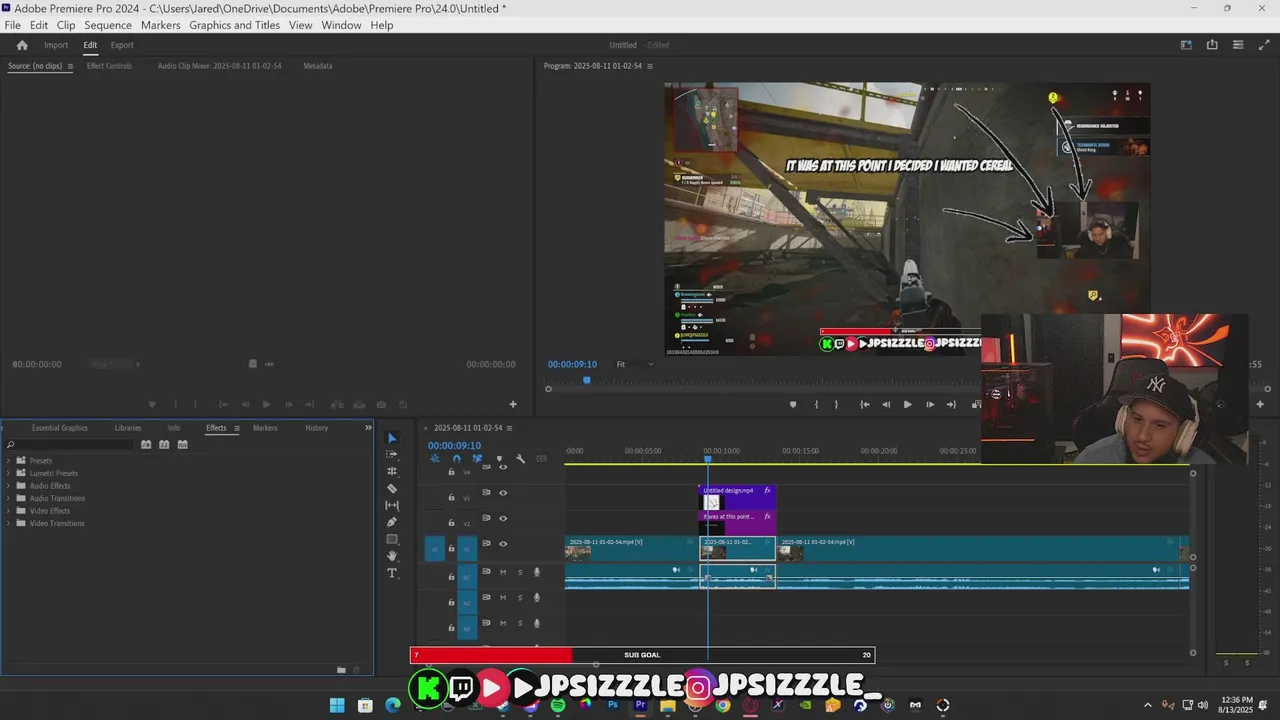Select the Track Select Forward tool
Screen dimensions: 1280x720
coord(392,454)
